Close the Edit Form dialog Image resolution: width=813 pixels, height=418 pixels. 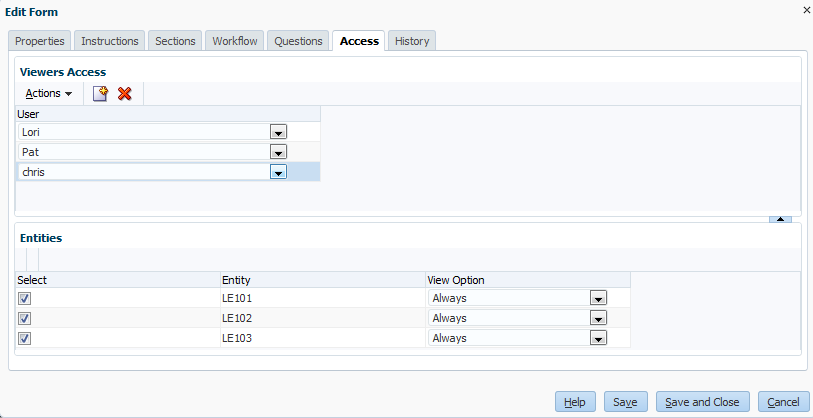point(806,10)
